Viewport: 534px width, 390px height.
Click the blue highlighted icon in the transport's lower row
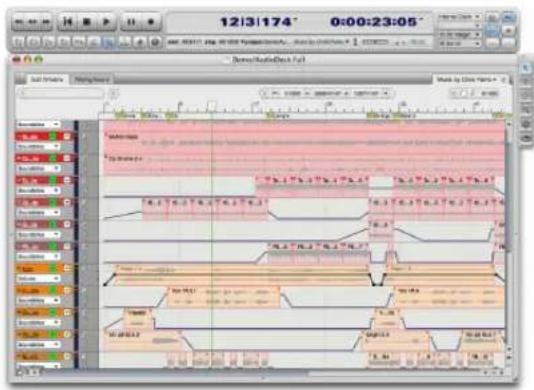[x=109, y=42]
